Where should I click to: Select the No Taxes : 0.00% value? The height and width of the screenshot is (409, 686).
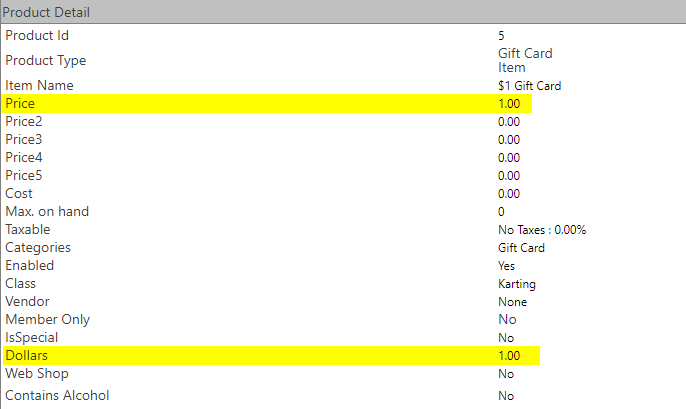coord(542,230)
